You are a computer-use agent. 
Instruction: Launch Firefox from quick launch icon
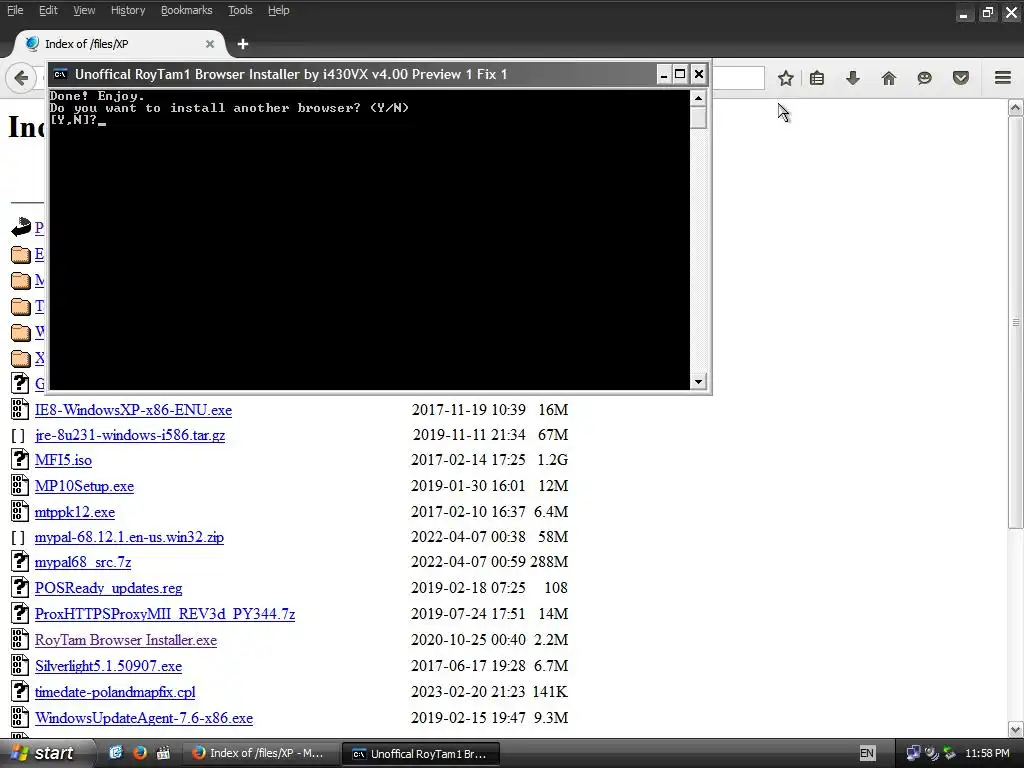[139, 753]
